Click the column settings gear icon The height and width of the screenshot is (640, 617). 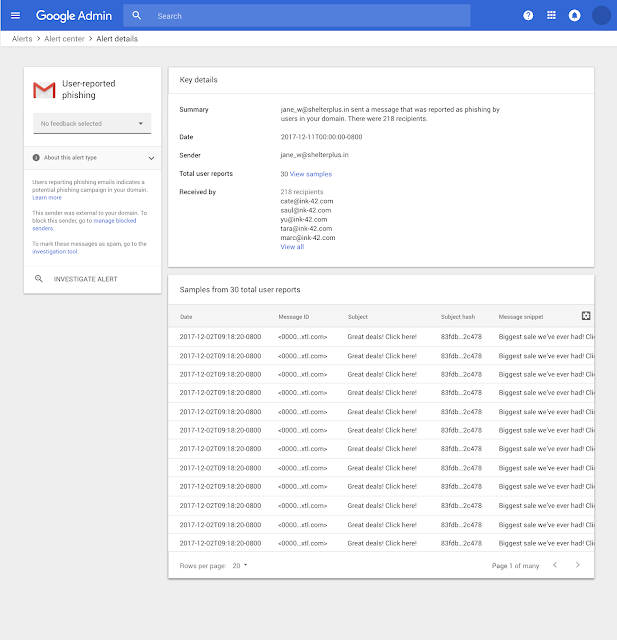[586, 316]
